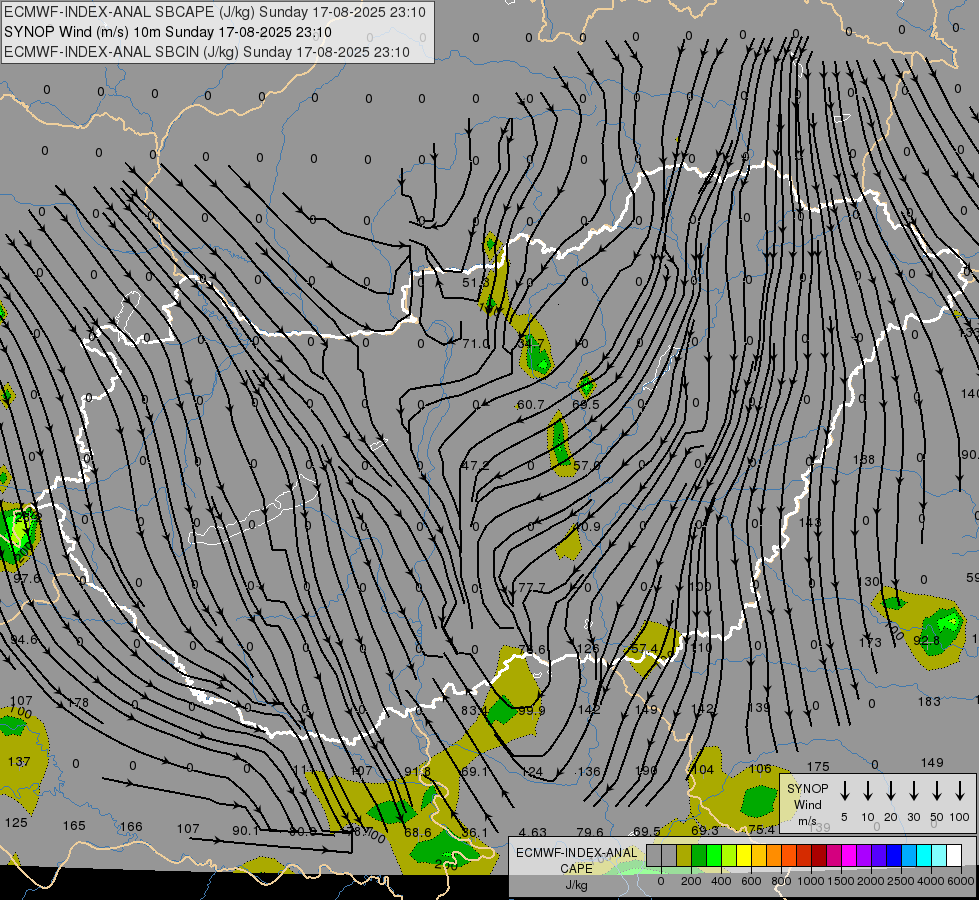The image size is (979, 900).
Task: Click the 68.6 value on olive area
Action: click(x=418, y=832)
